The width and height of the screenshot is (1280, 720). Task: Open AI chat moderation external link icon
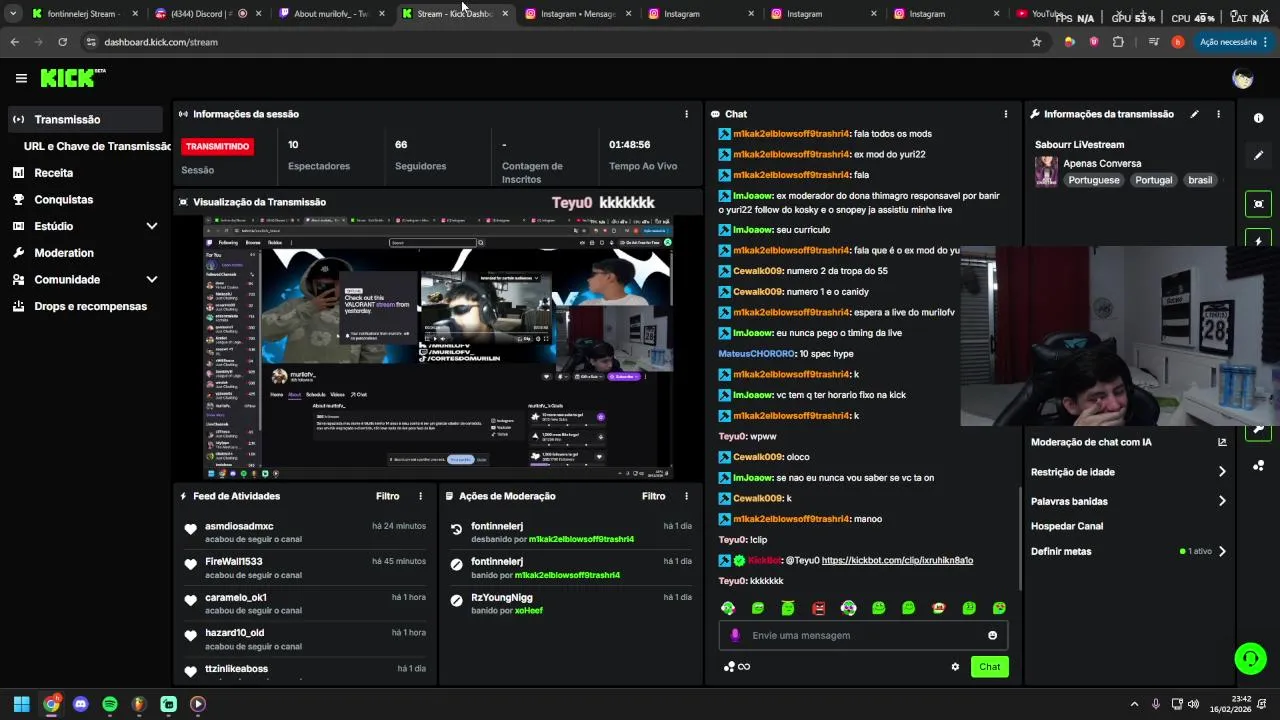pos(1222,442)
